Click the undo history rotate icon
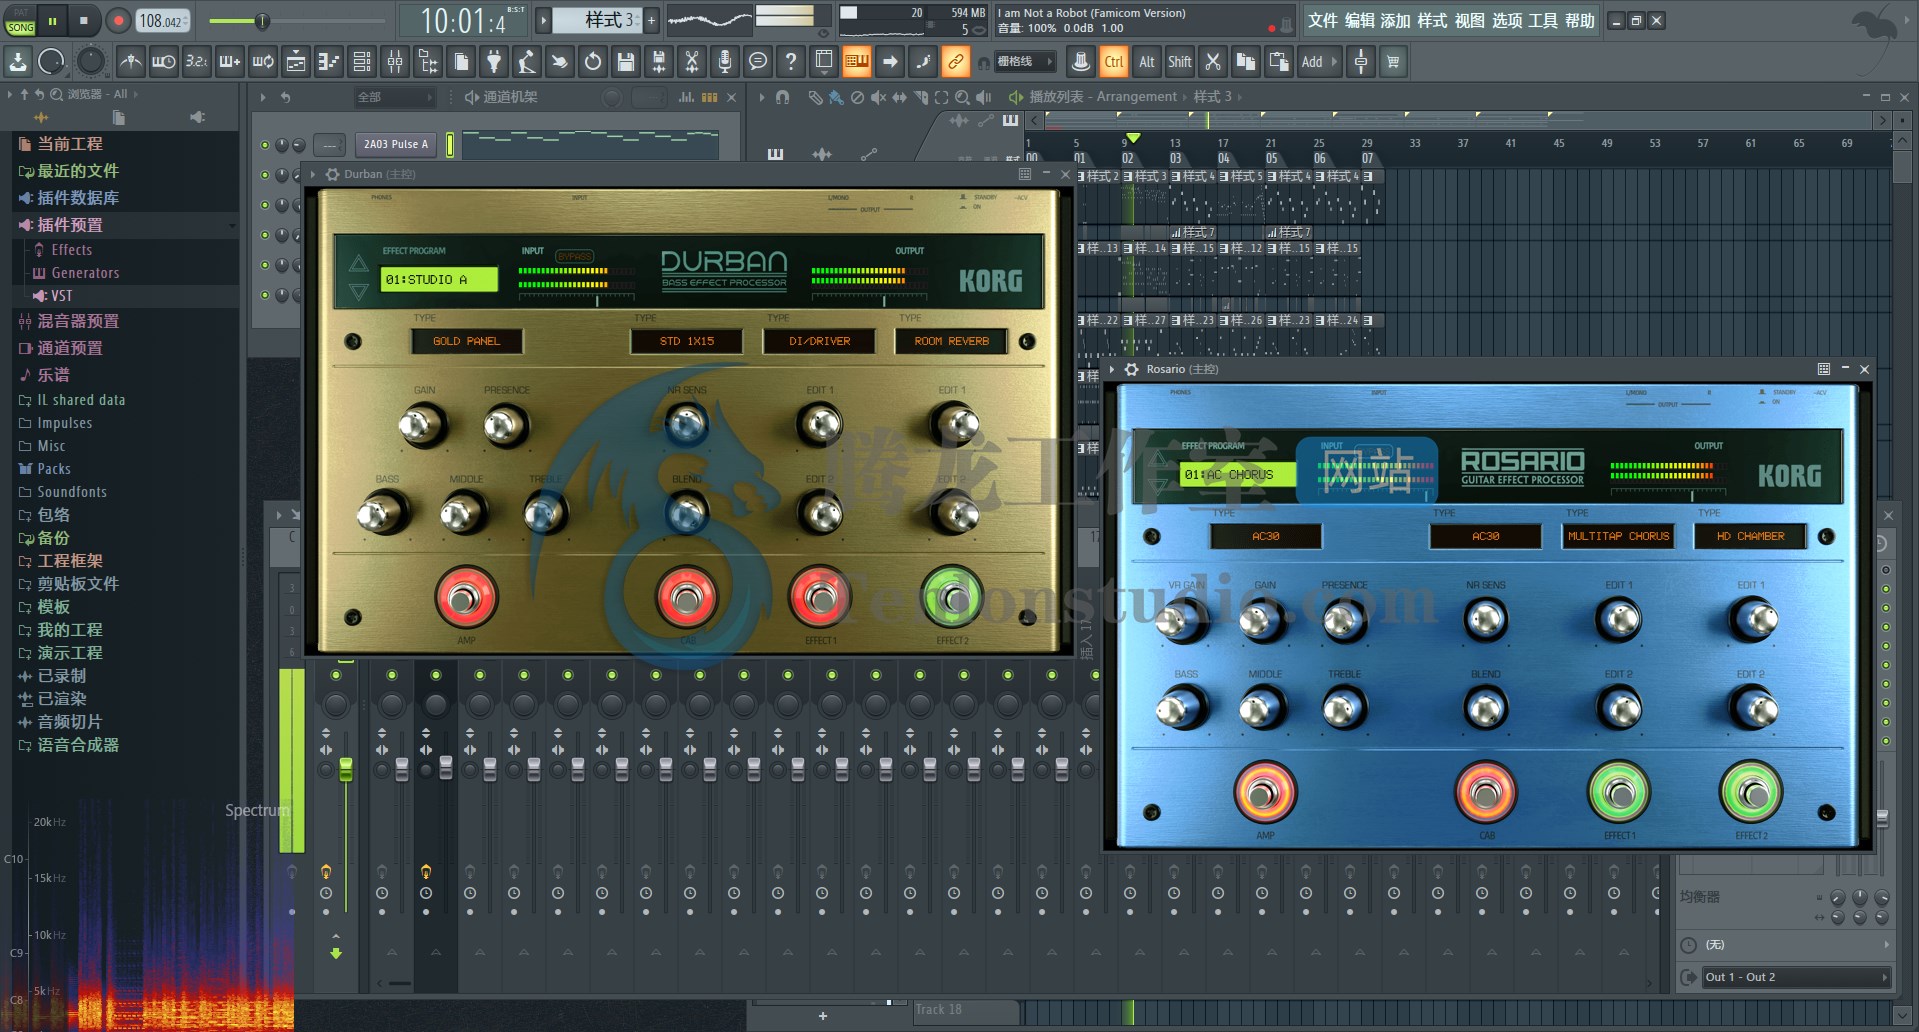 click(x=593, y=62)
